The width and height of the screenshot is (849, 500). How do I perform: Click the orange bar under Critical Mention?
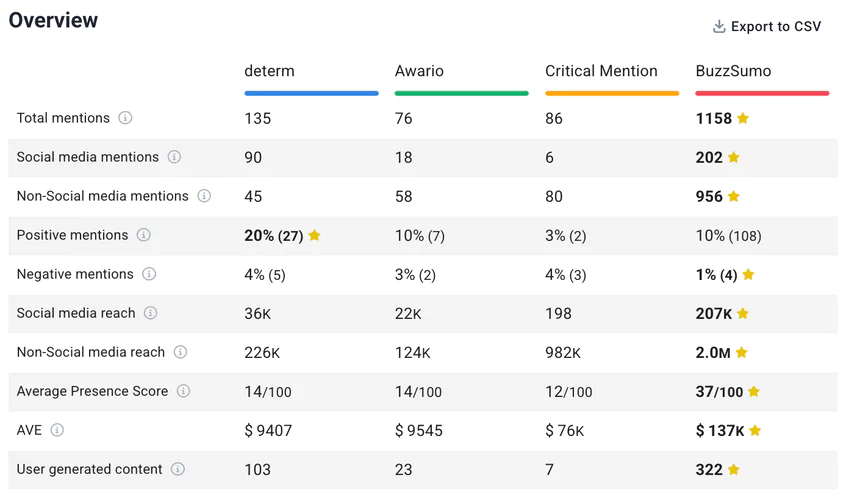click(x=612, y=93)
